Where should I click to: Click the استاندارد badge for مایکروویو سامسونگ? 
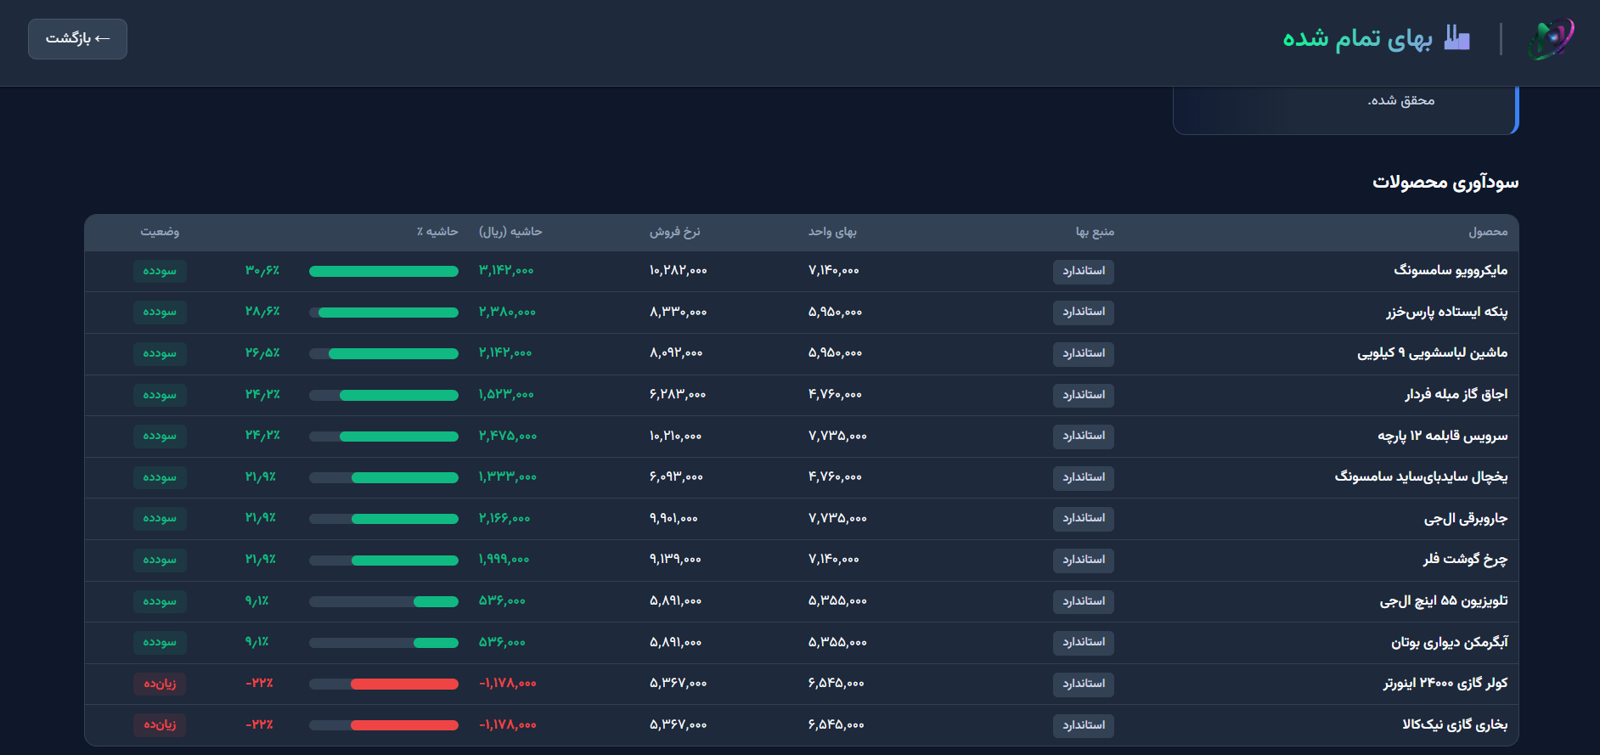(1084, 271)
